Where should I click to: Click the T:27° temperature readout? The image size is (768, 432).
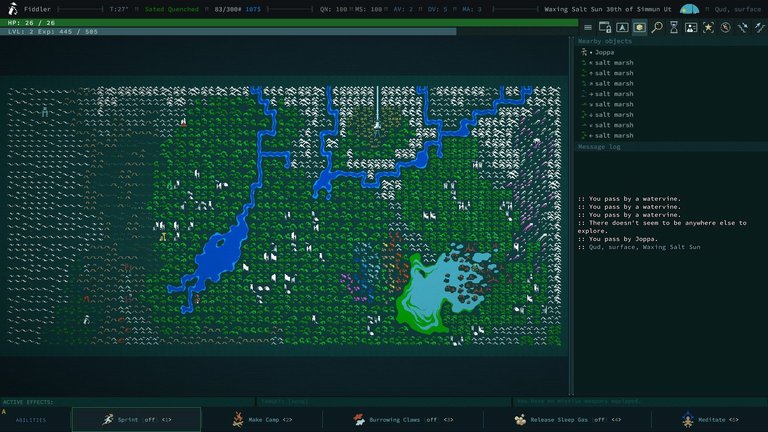tap(119, 9)
